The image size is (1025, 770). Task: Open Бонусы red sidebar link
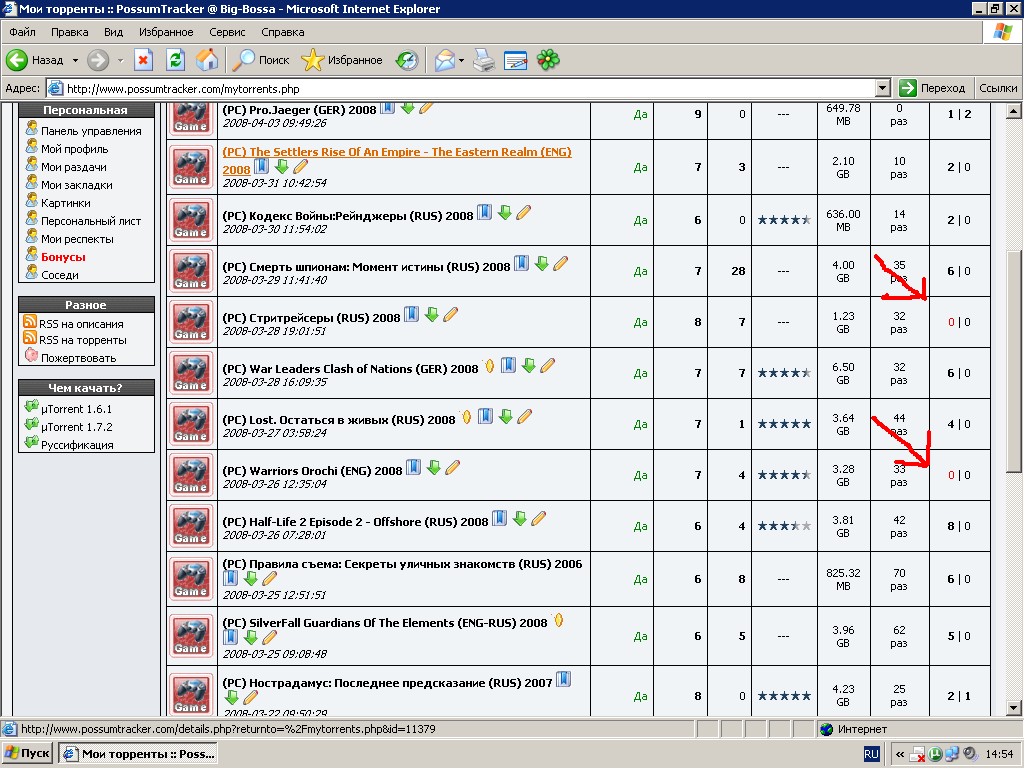pos(63,257)
